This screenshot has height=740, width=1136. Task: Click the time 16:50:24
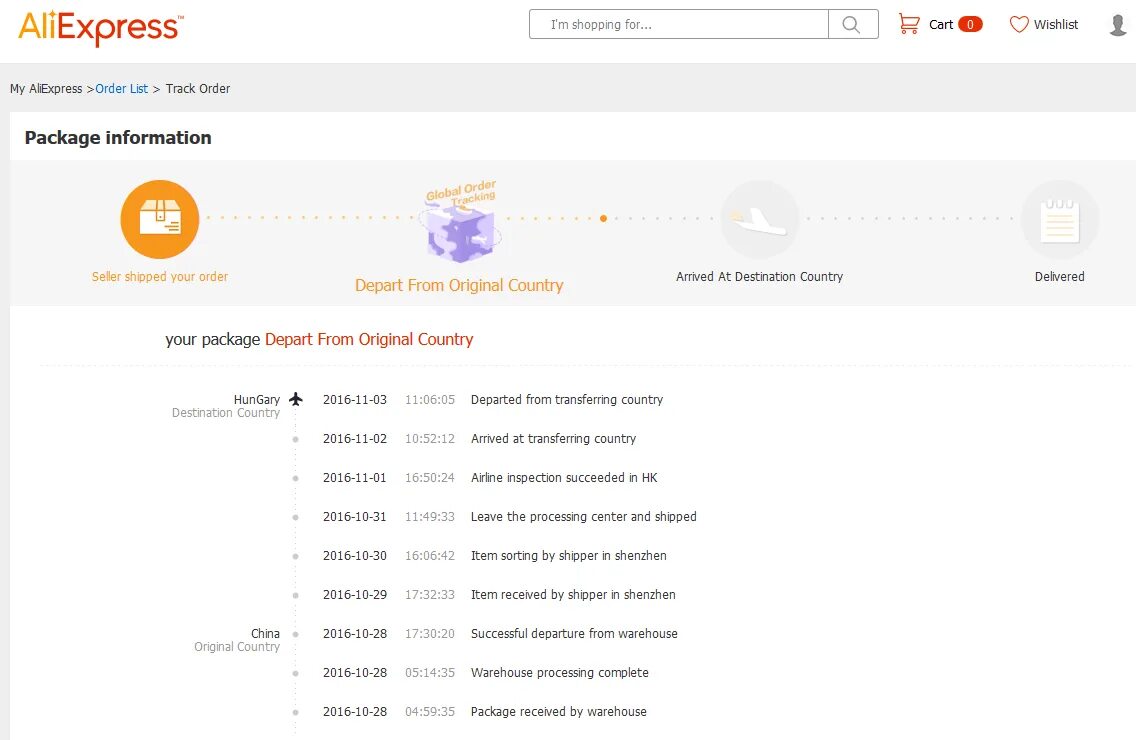coord(430,478)
